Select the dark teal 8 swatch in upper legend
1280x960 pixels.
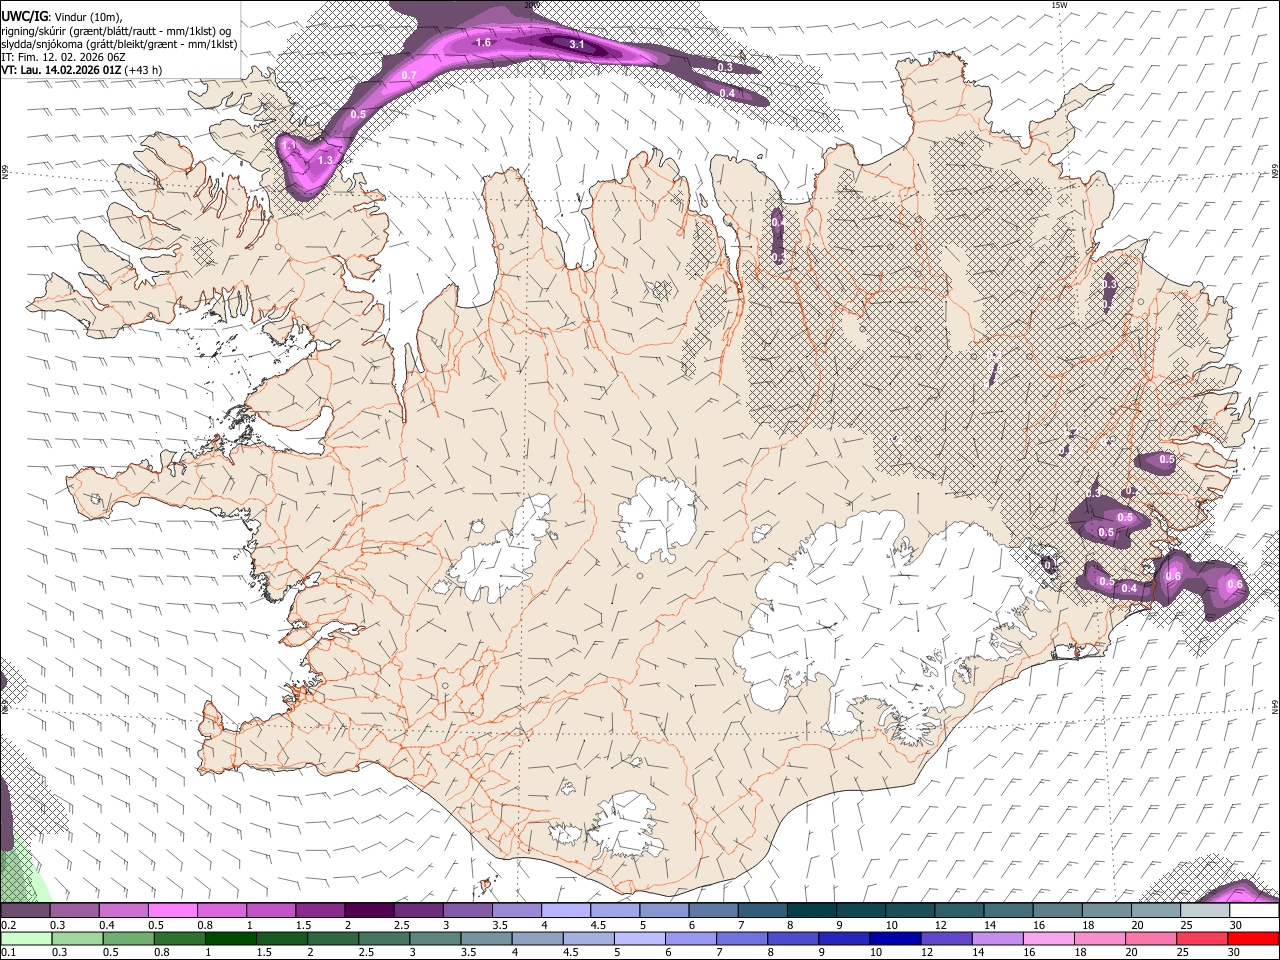[x=811, y=911]
